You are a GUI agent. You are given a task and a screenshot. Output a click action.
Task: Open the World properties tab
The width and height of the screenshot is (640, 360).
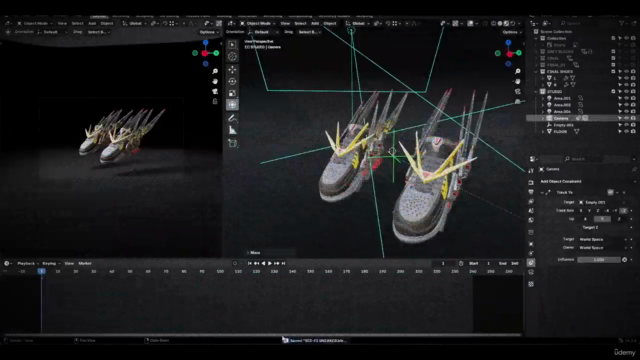[x=531, y=220]
